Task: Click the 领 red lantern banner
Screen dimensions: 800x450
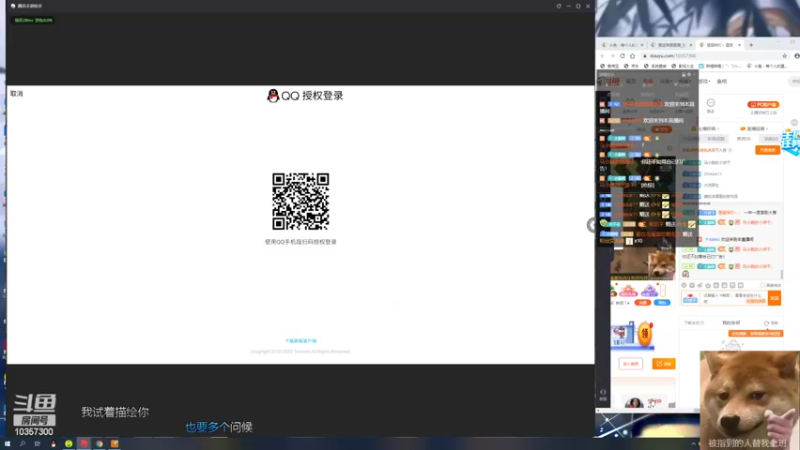Action: 645,334
